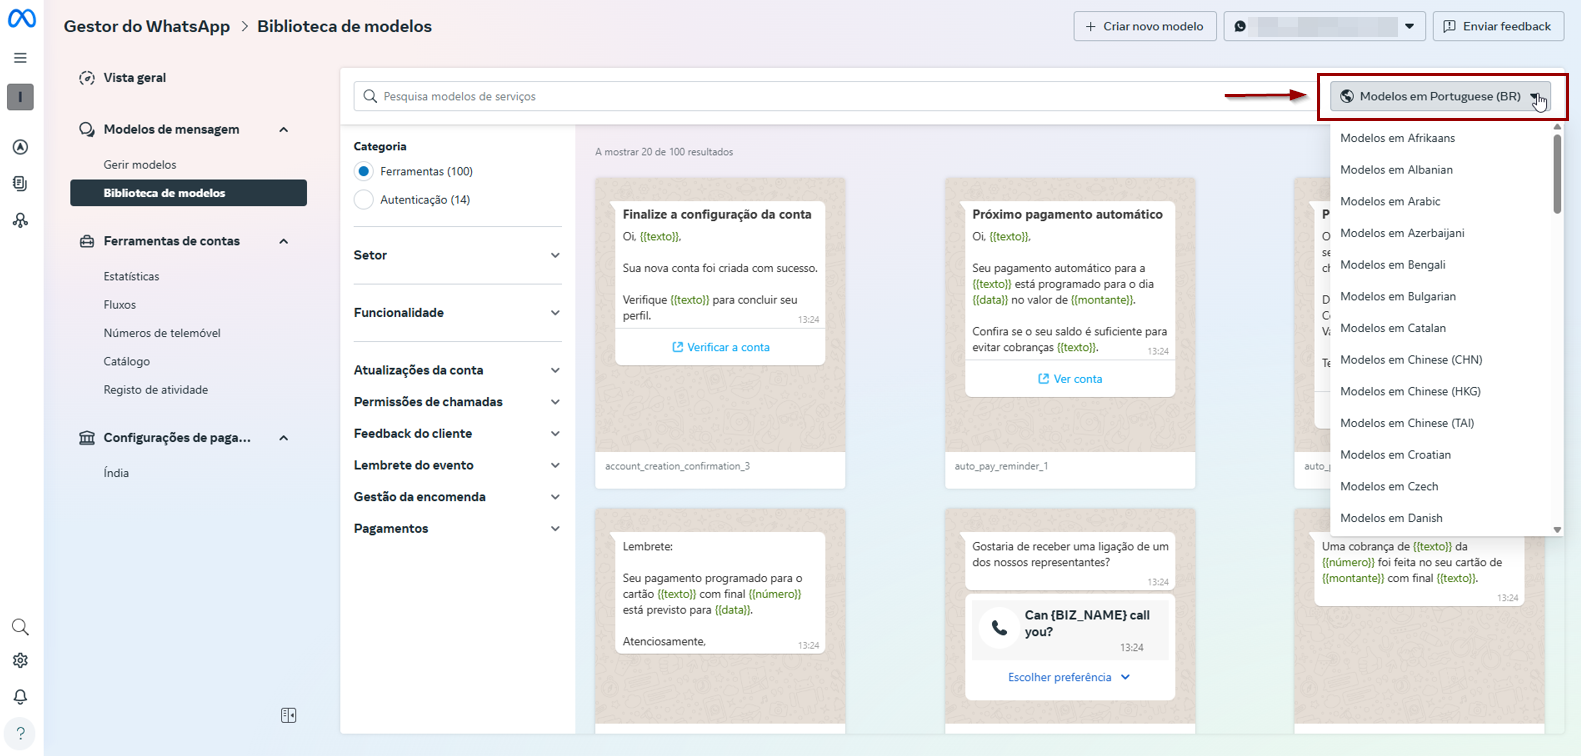Click the help question mark icon
This screenshot has width=1581, height=756.
pos(20,733)
